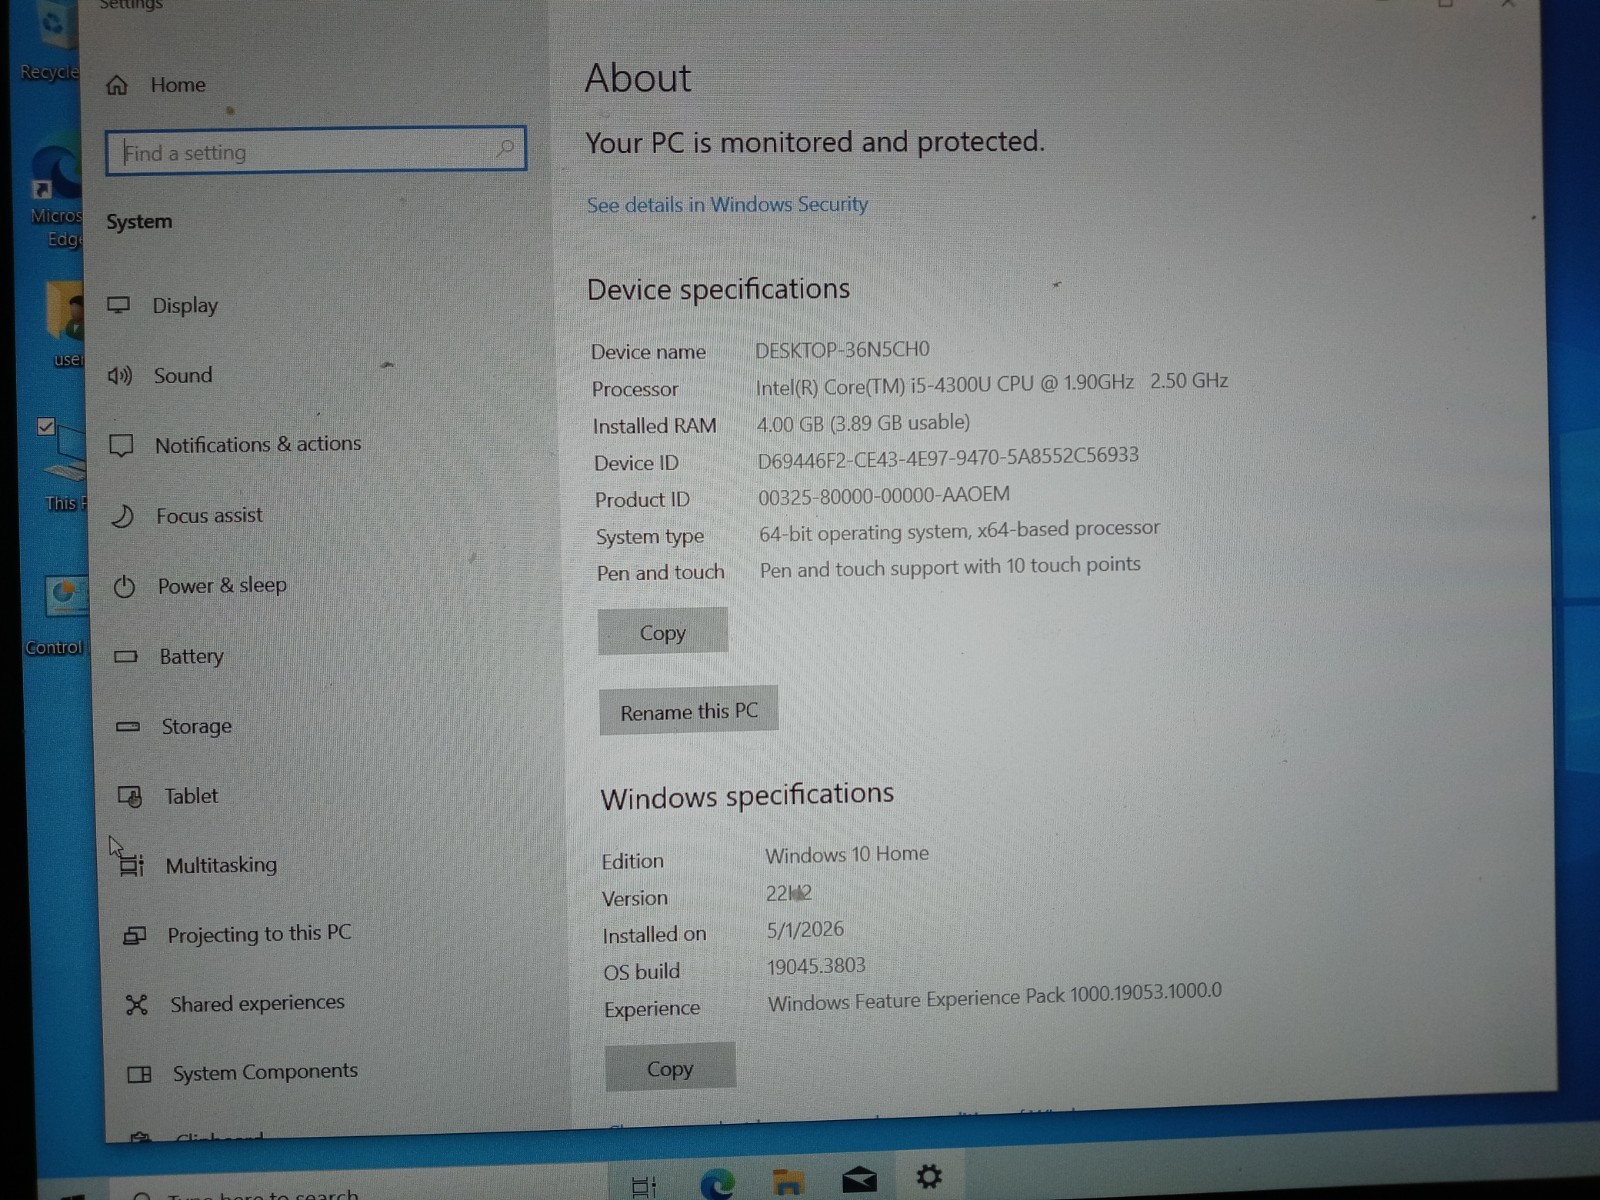Screen dimensions: 1600x1200
Task: Click the Tablet icon in sidebar
Action: 130,796
